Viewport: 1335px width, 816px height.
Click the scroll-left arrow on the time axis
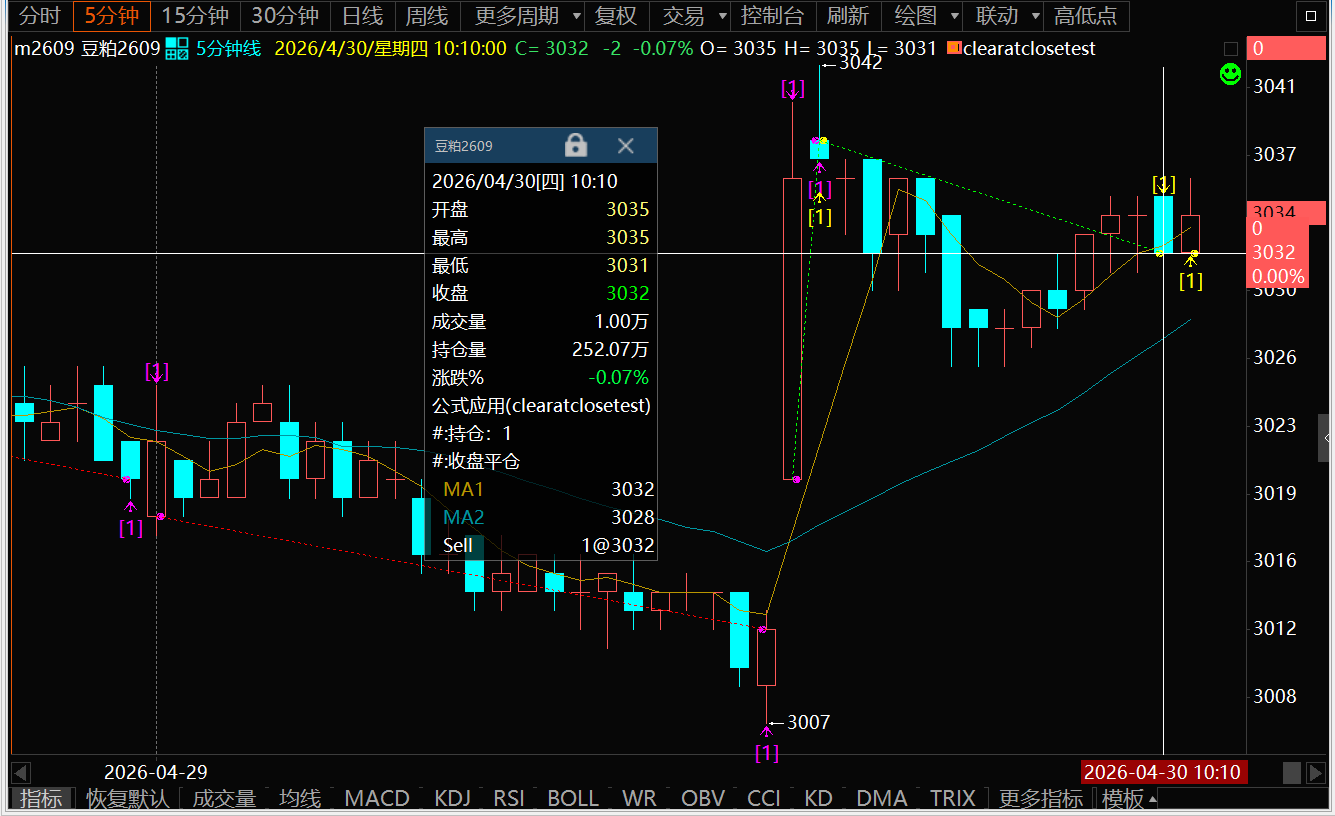21,772
